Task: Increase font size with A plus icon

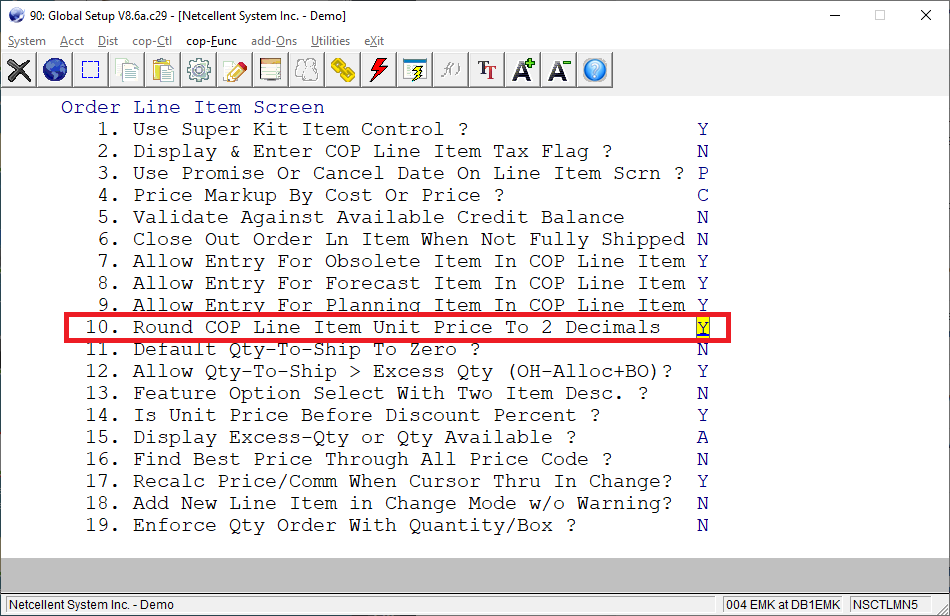Action: [523, 70]
